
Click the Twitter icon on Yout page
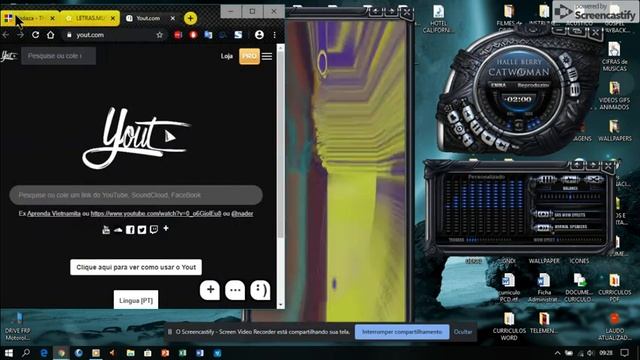[x=142, y=230]
